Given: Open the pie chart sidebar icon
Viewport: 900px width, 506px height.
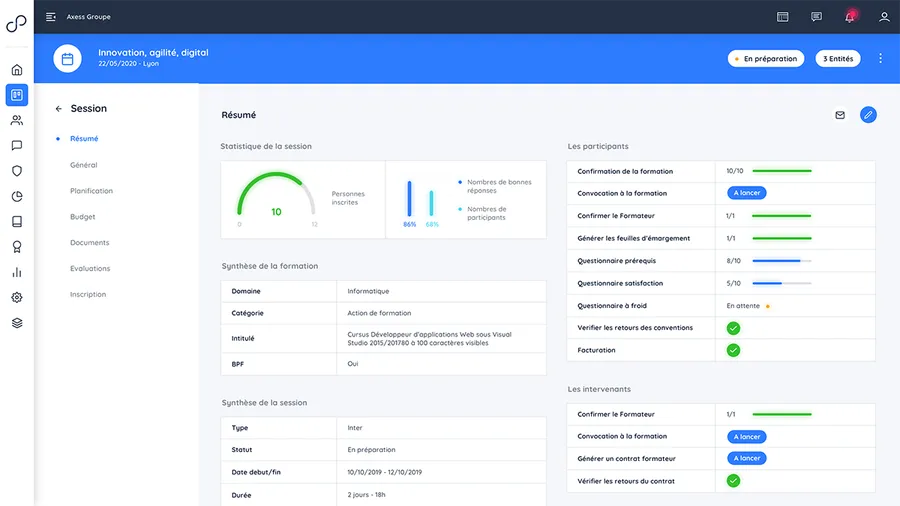Looking at the screenshot, I should click(17, 196).
